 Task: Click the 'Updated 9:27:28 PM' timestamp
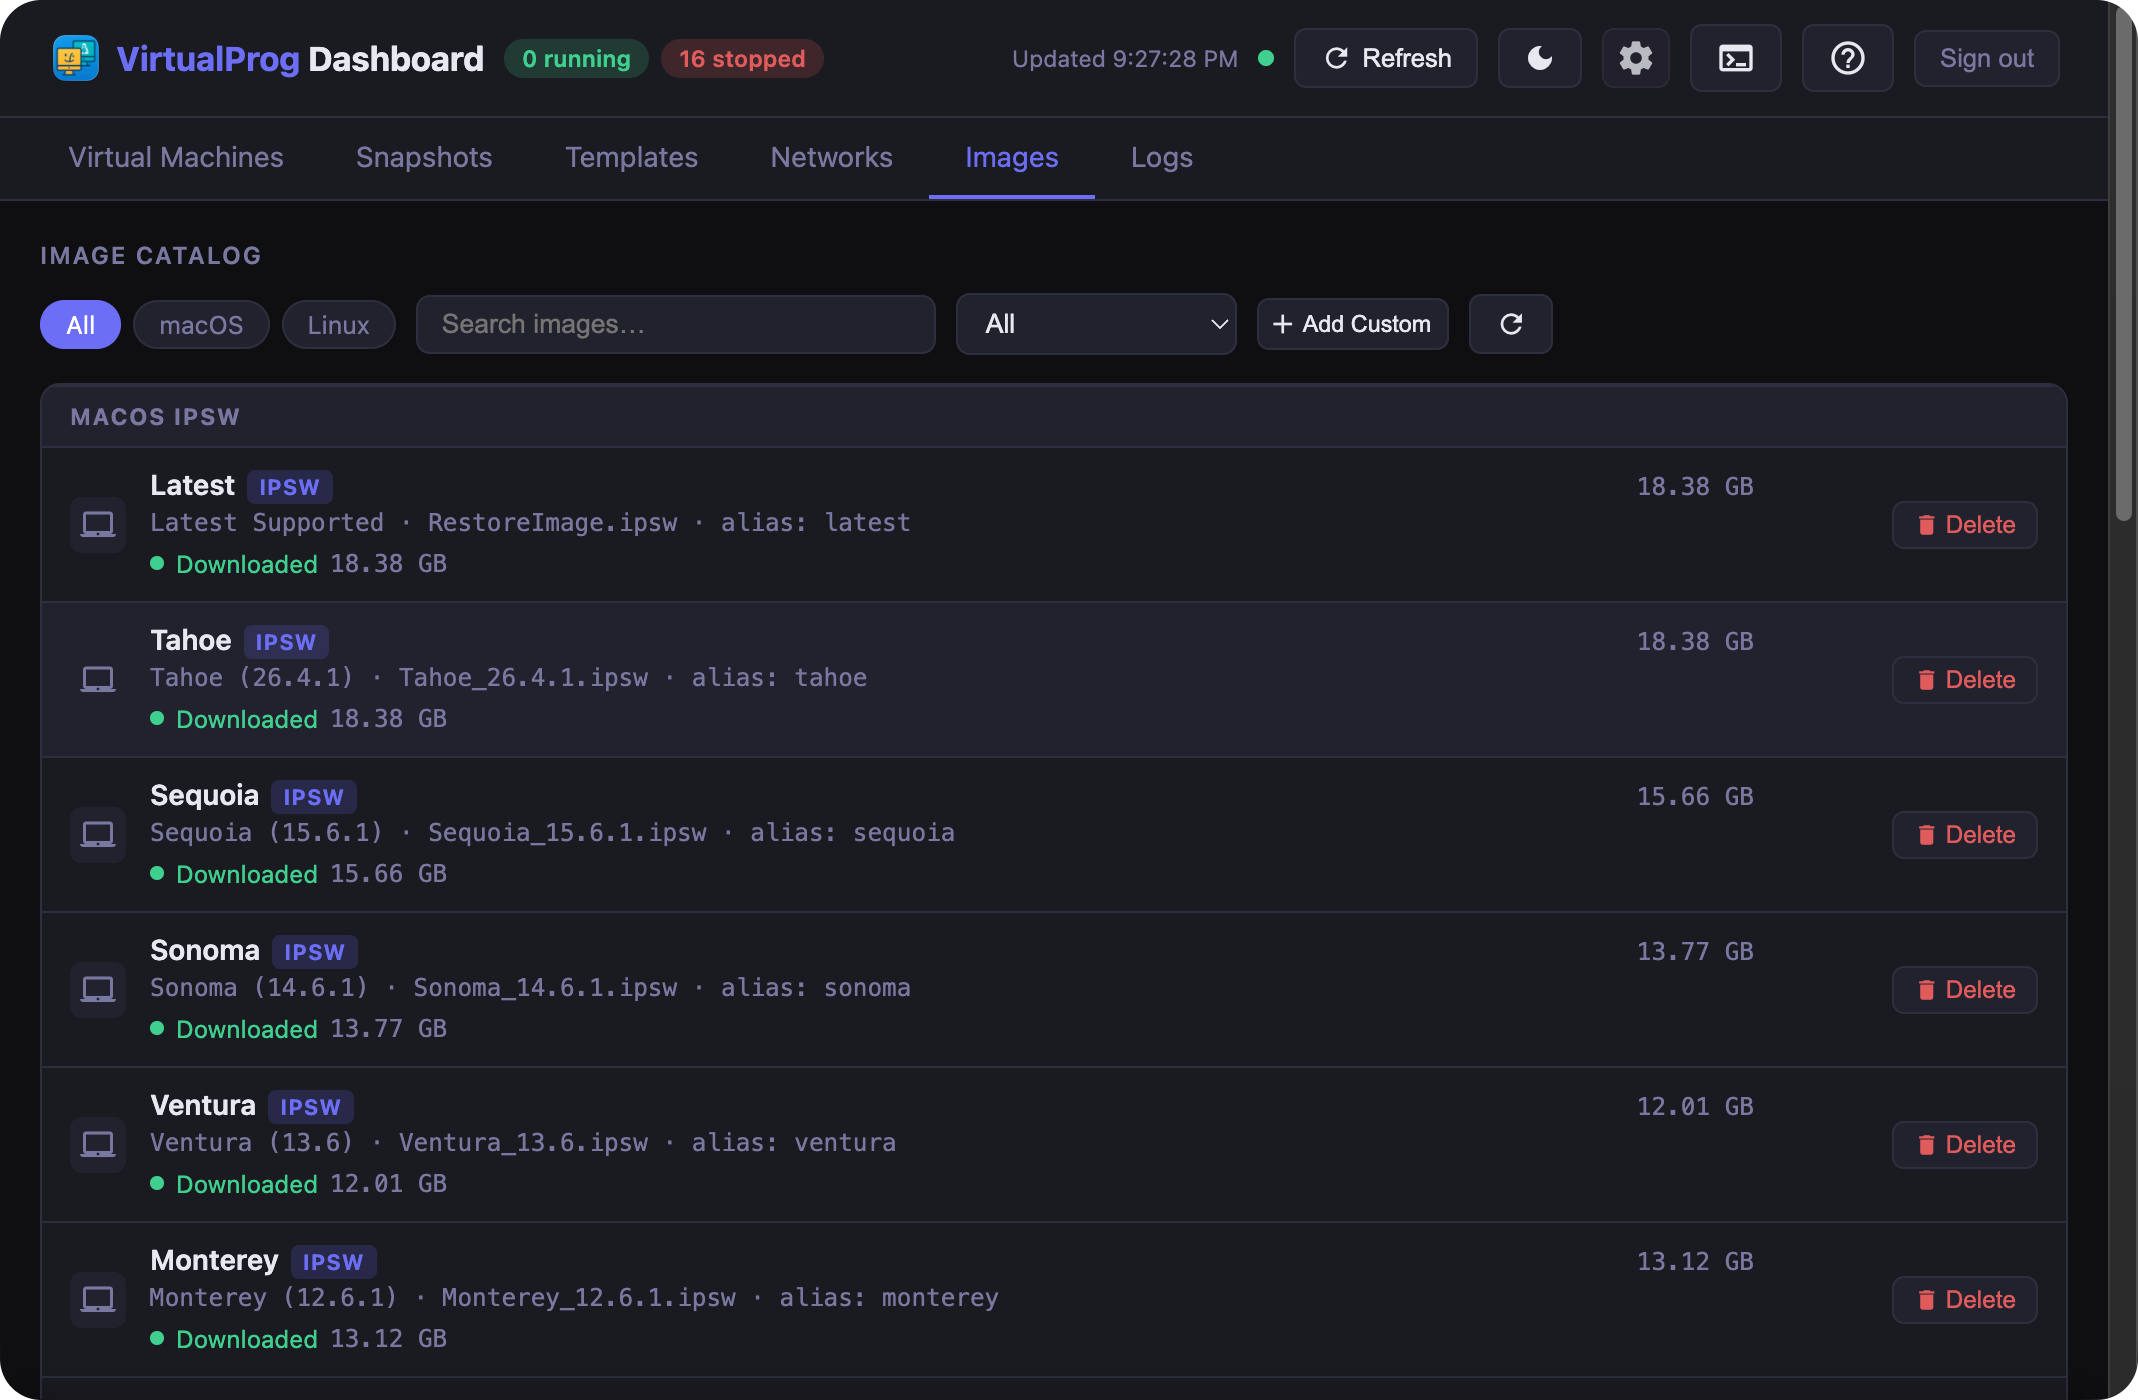point(1124,59)
